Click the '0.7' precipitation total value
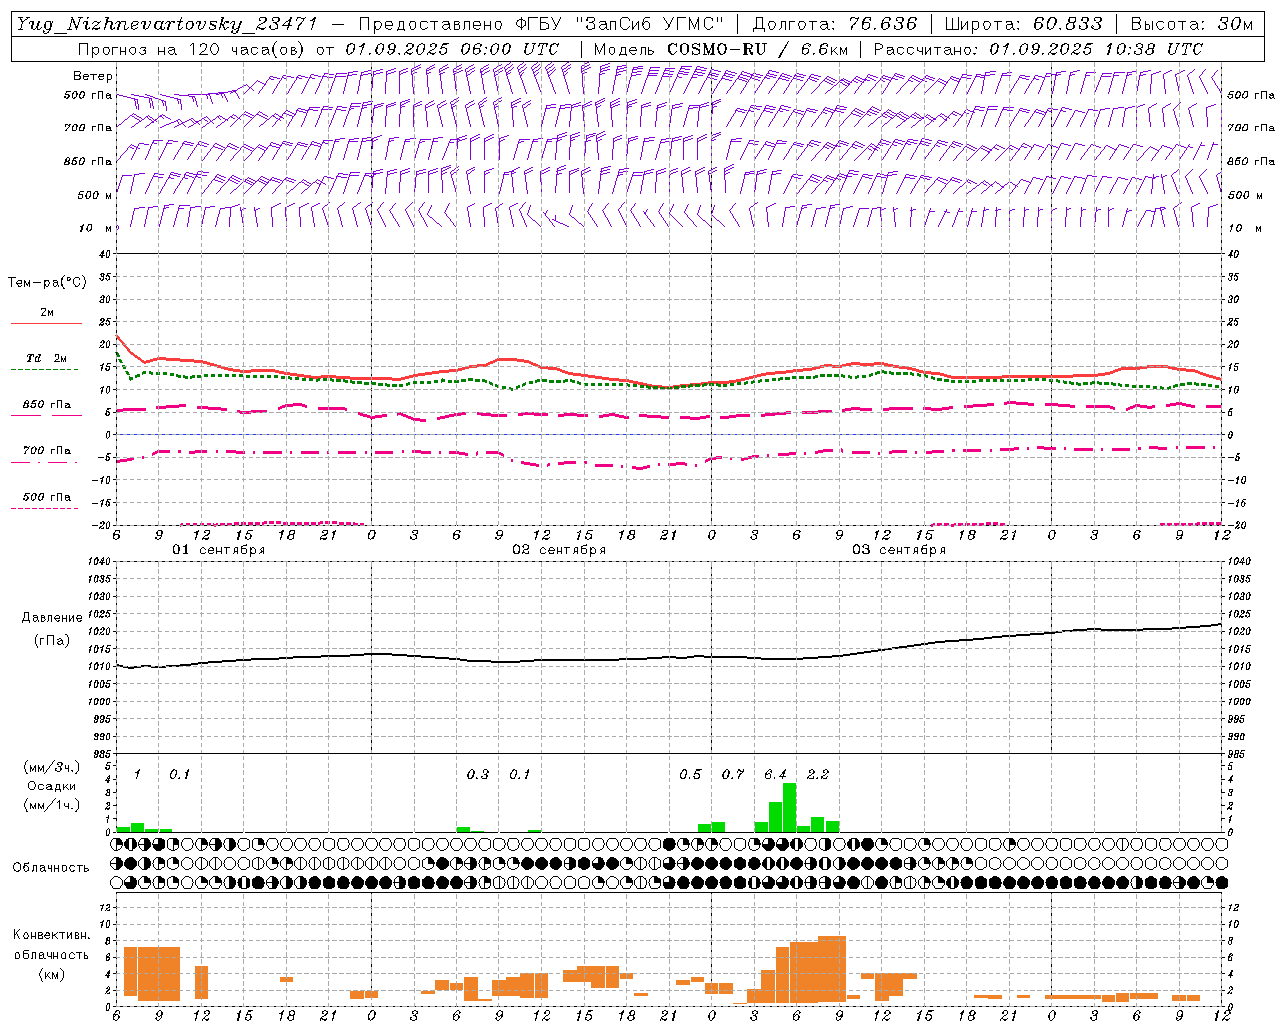1280x1024 pixels. coord(733,774)
